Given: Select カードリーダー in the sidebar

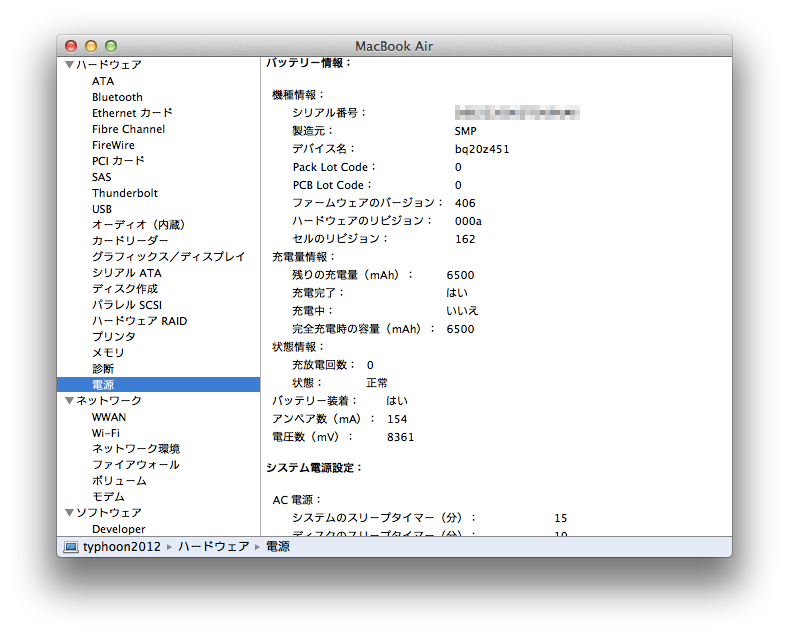Looking at the screenshot, I should (x=130, y=241).
